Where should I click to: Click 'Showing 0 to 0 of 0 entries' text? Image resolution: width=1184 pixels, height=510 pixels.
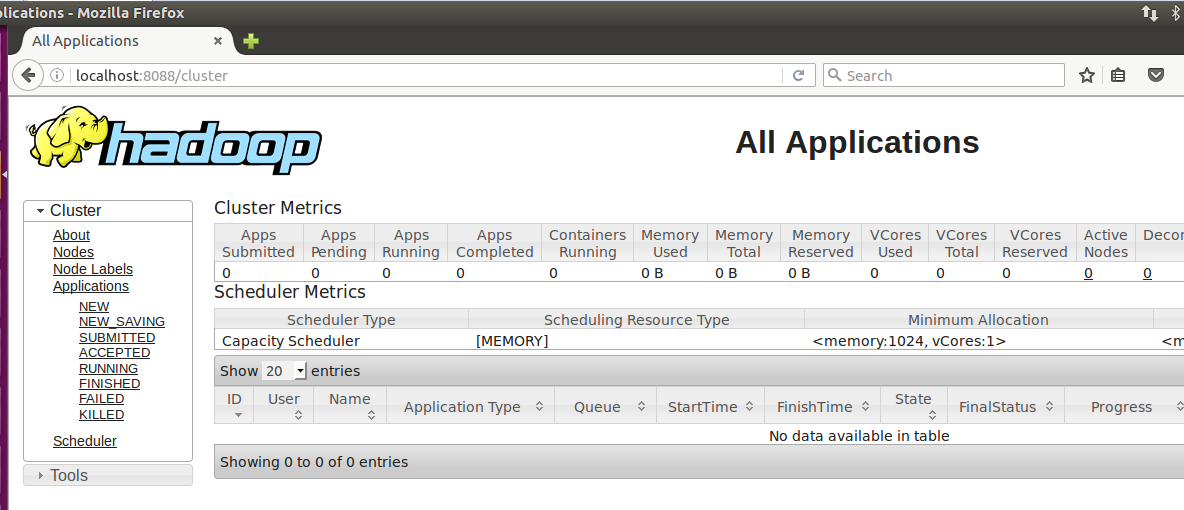tap(314, 462)
